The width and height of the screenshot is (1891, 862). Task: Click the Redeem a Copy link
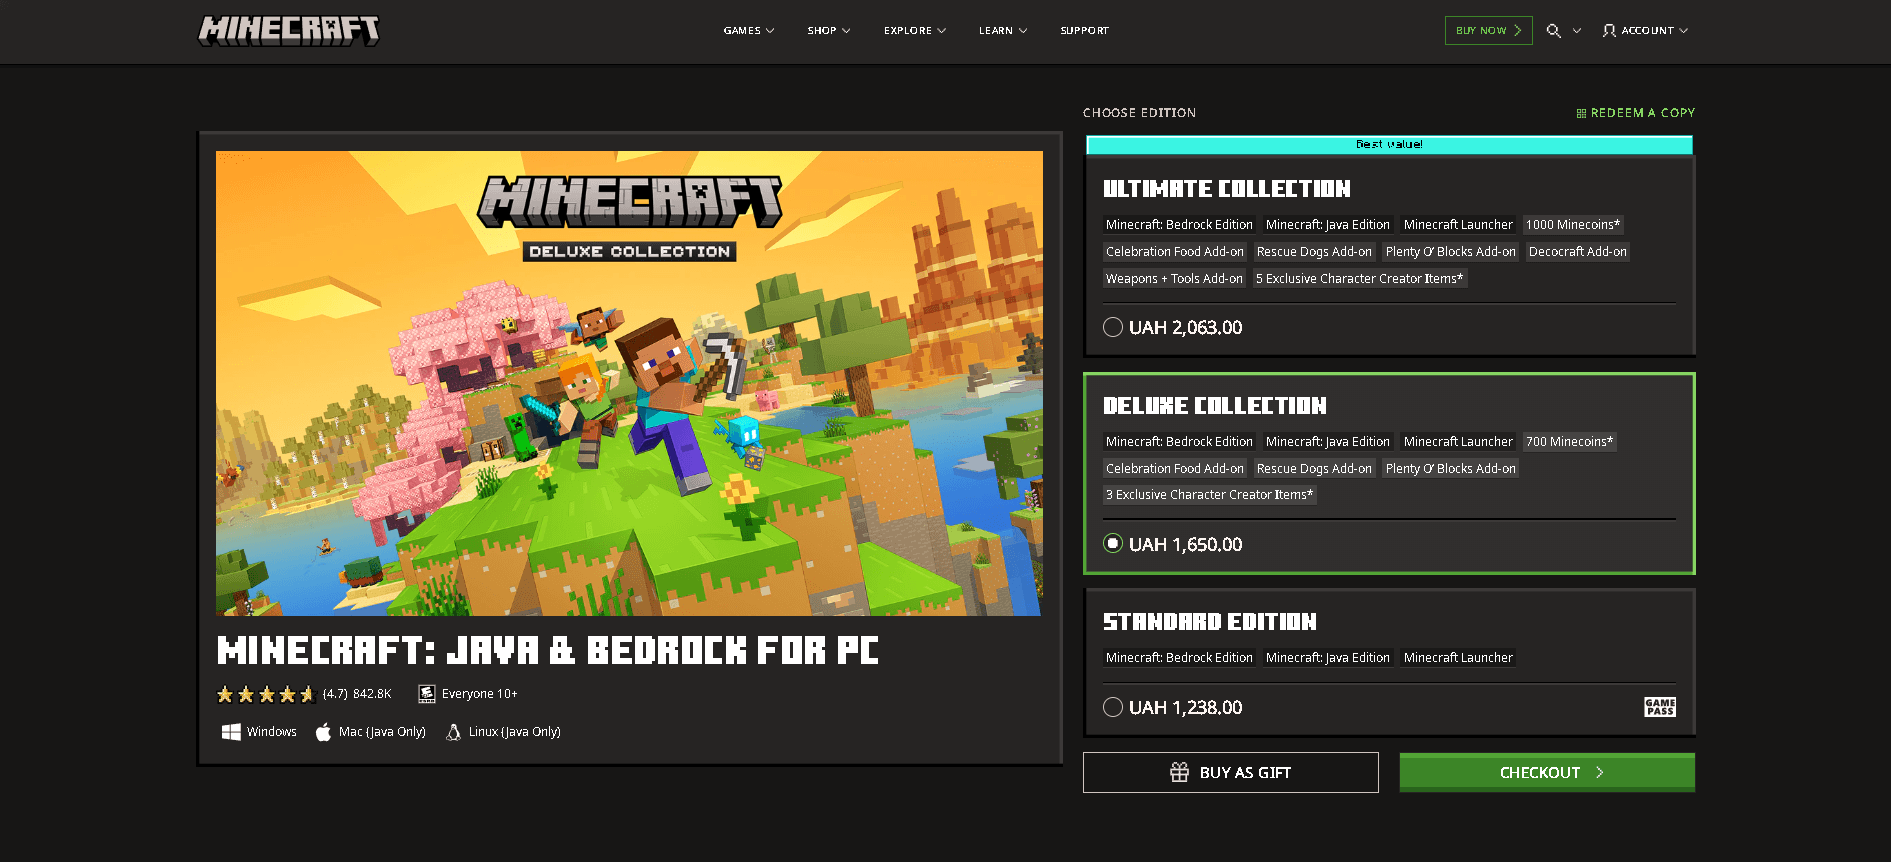point(1636,113)
